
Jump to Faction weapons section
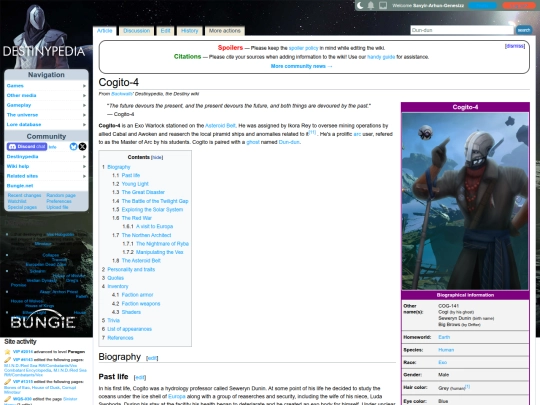(141, 304)
